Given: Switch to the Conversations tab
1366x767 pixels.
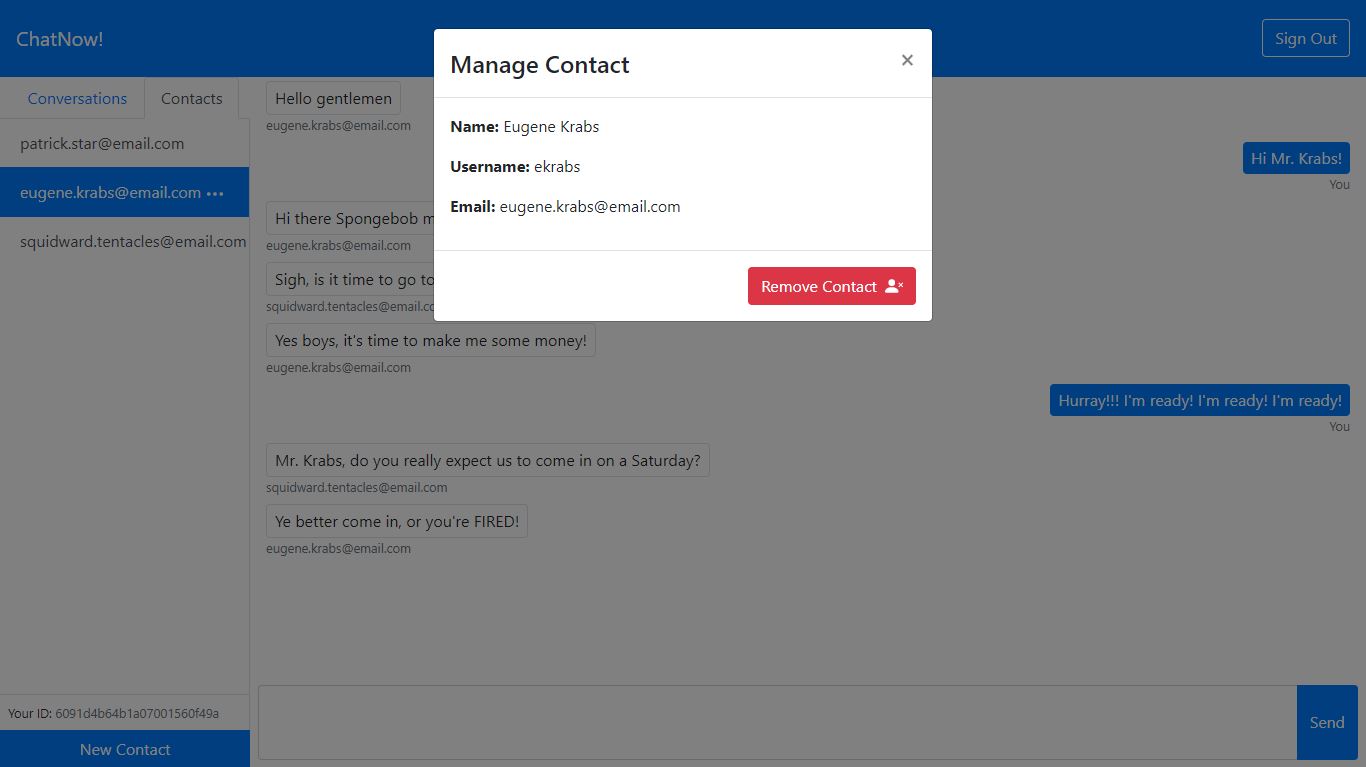Looking at the screenshot, I should [x=77, y=98].
